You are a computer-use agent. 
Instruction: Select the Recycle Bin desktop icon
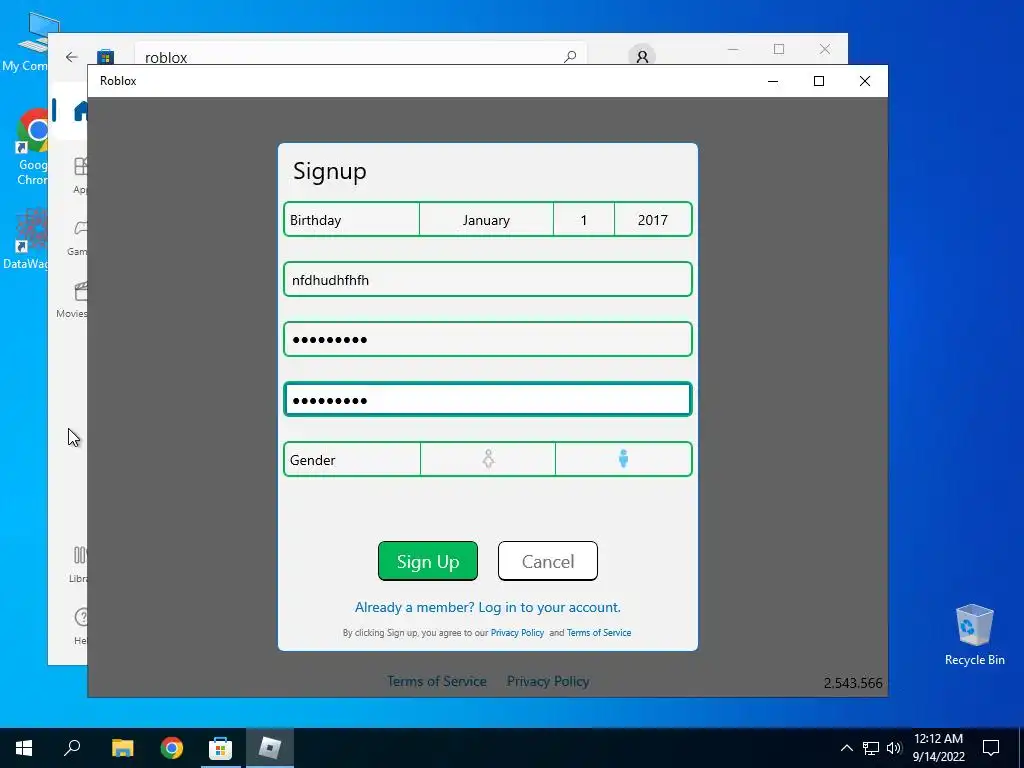coord(974,635)
